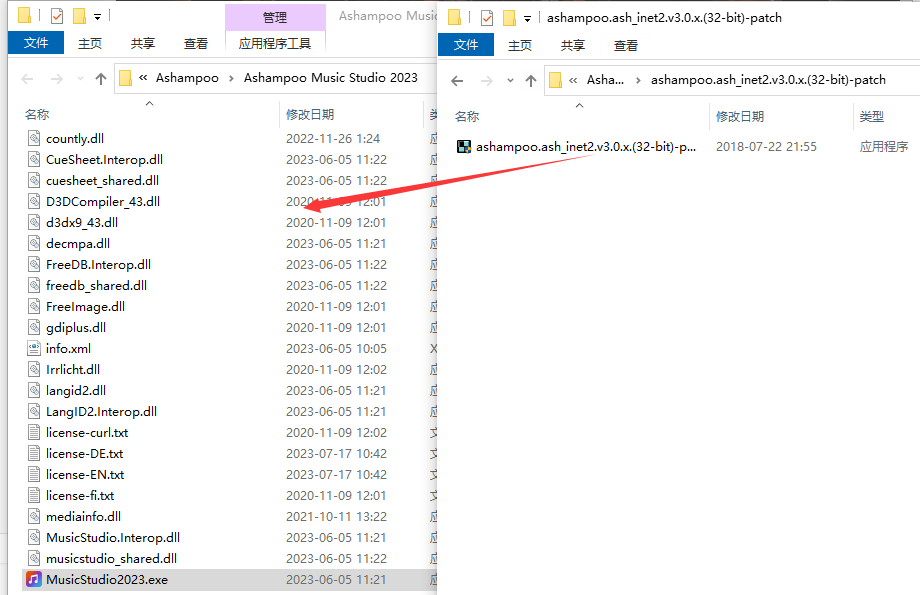Click the license-fi.txt file icon
The width and height of the screenshot is (920, 595).
point(34,496)
